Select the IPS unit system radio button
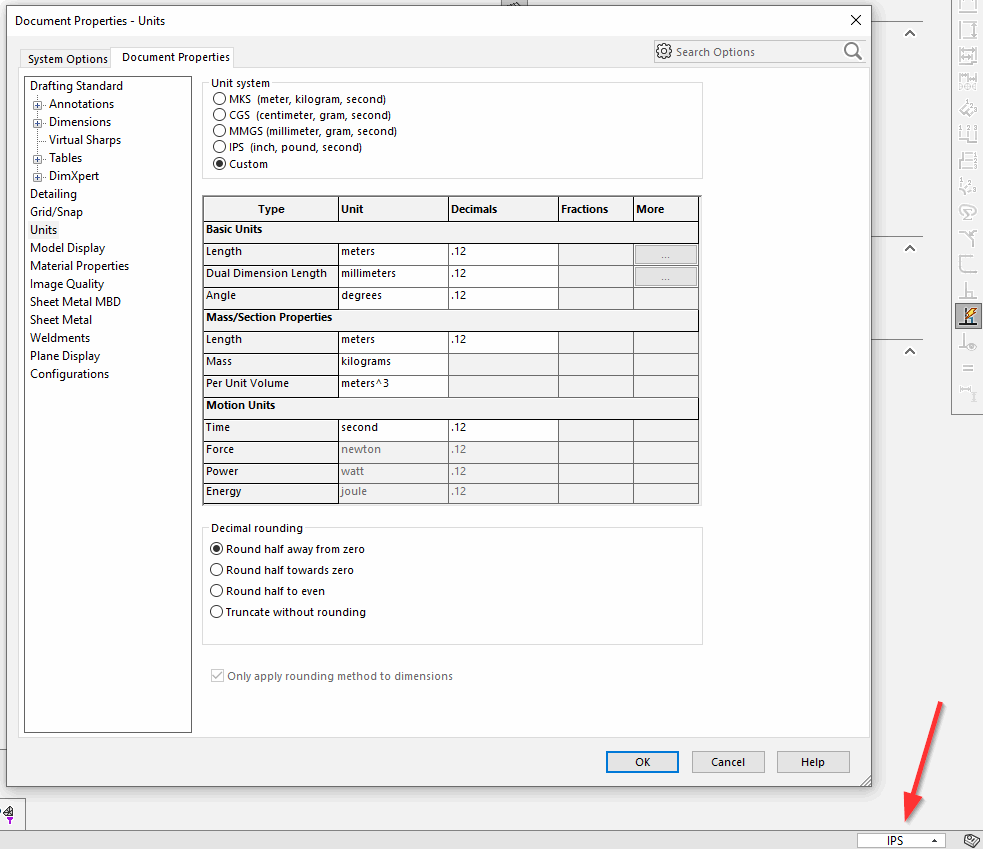983x849 pixels. [x=219, y=147]
